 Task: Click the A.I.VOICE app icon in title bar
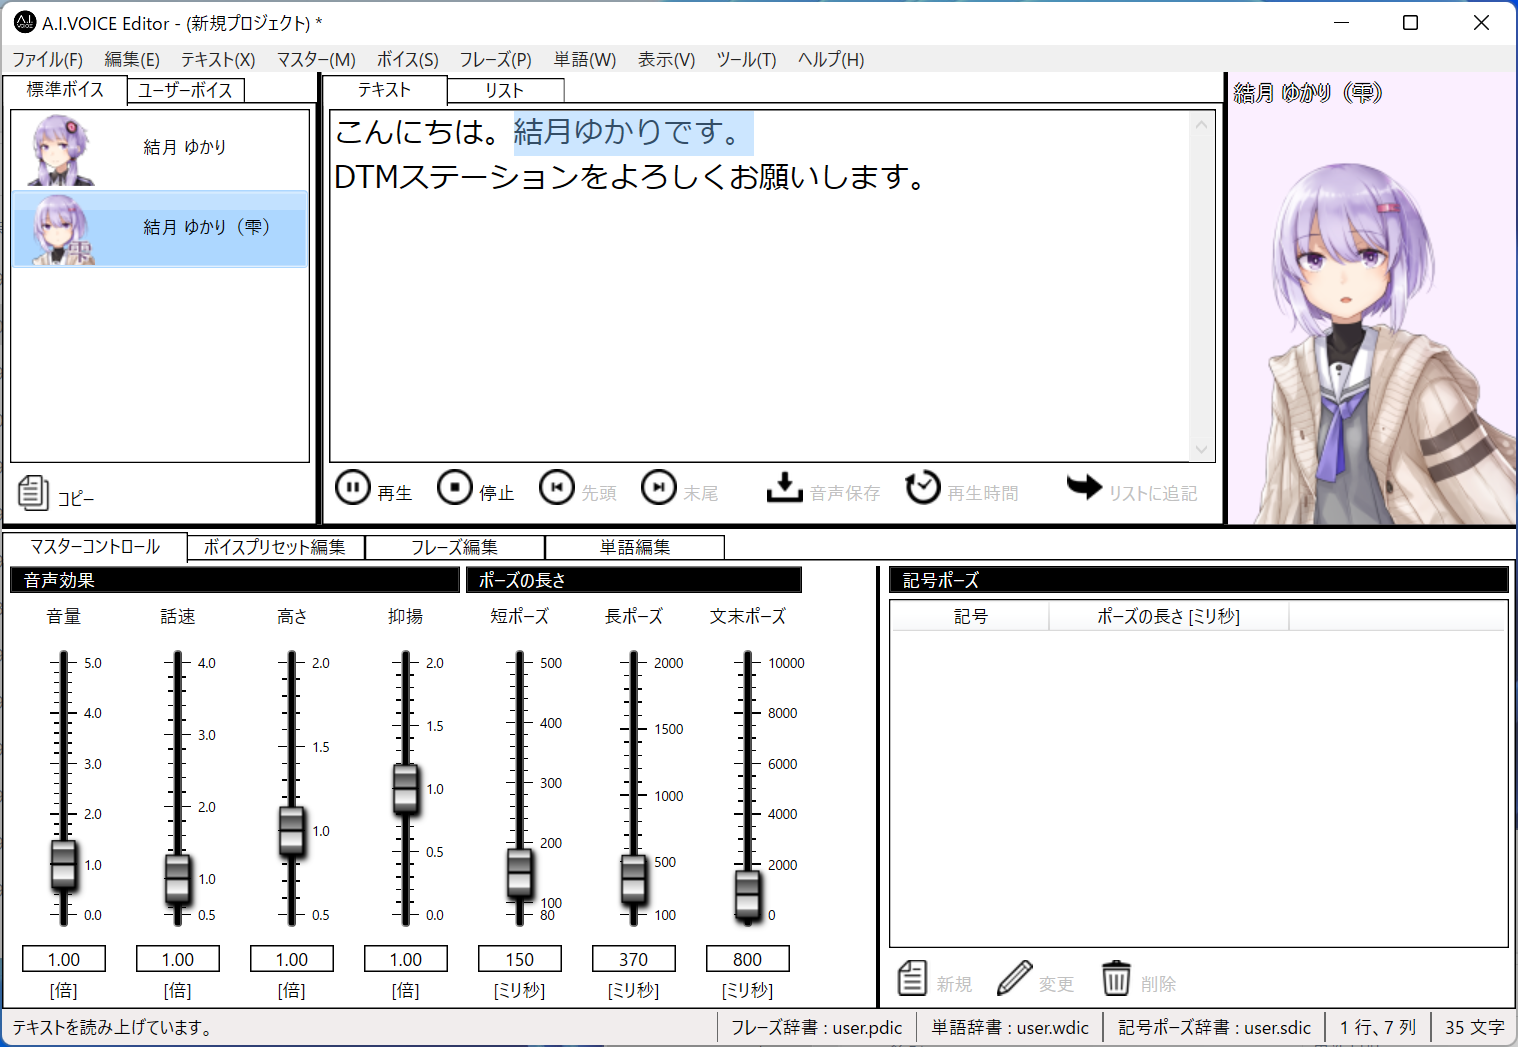pos(25,22)
